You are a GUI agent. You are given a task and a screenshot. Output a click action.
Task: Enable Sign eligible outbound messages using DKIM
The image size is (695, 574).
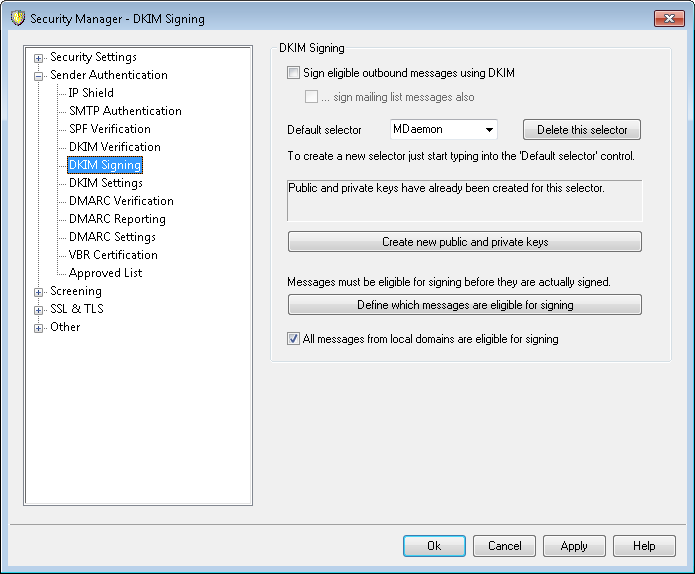pyautogui.click(x=293, y=73)
